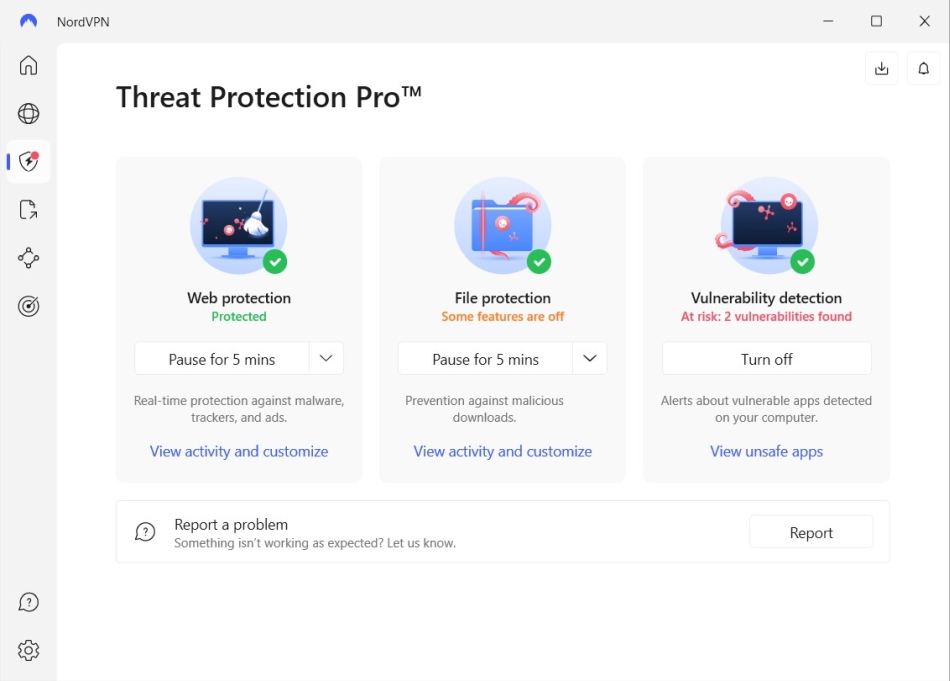Pause File protection for 5 minutes
This screenshot has height=681, width=950.
(488, 358)
